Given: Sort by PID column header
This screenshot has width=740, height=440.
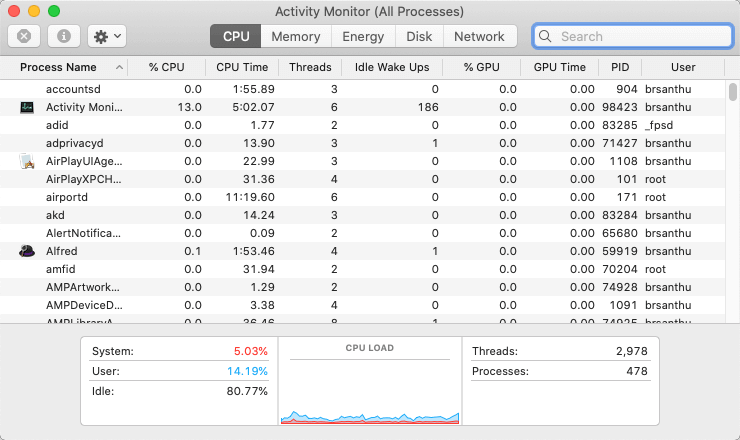Looking at the screenshot, I should pos(620,68).
